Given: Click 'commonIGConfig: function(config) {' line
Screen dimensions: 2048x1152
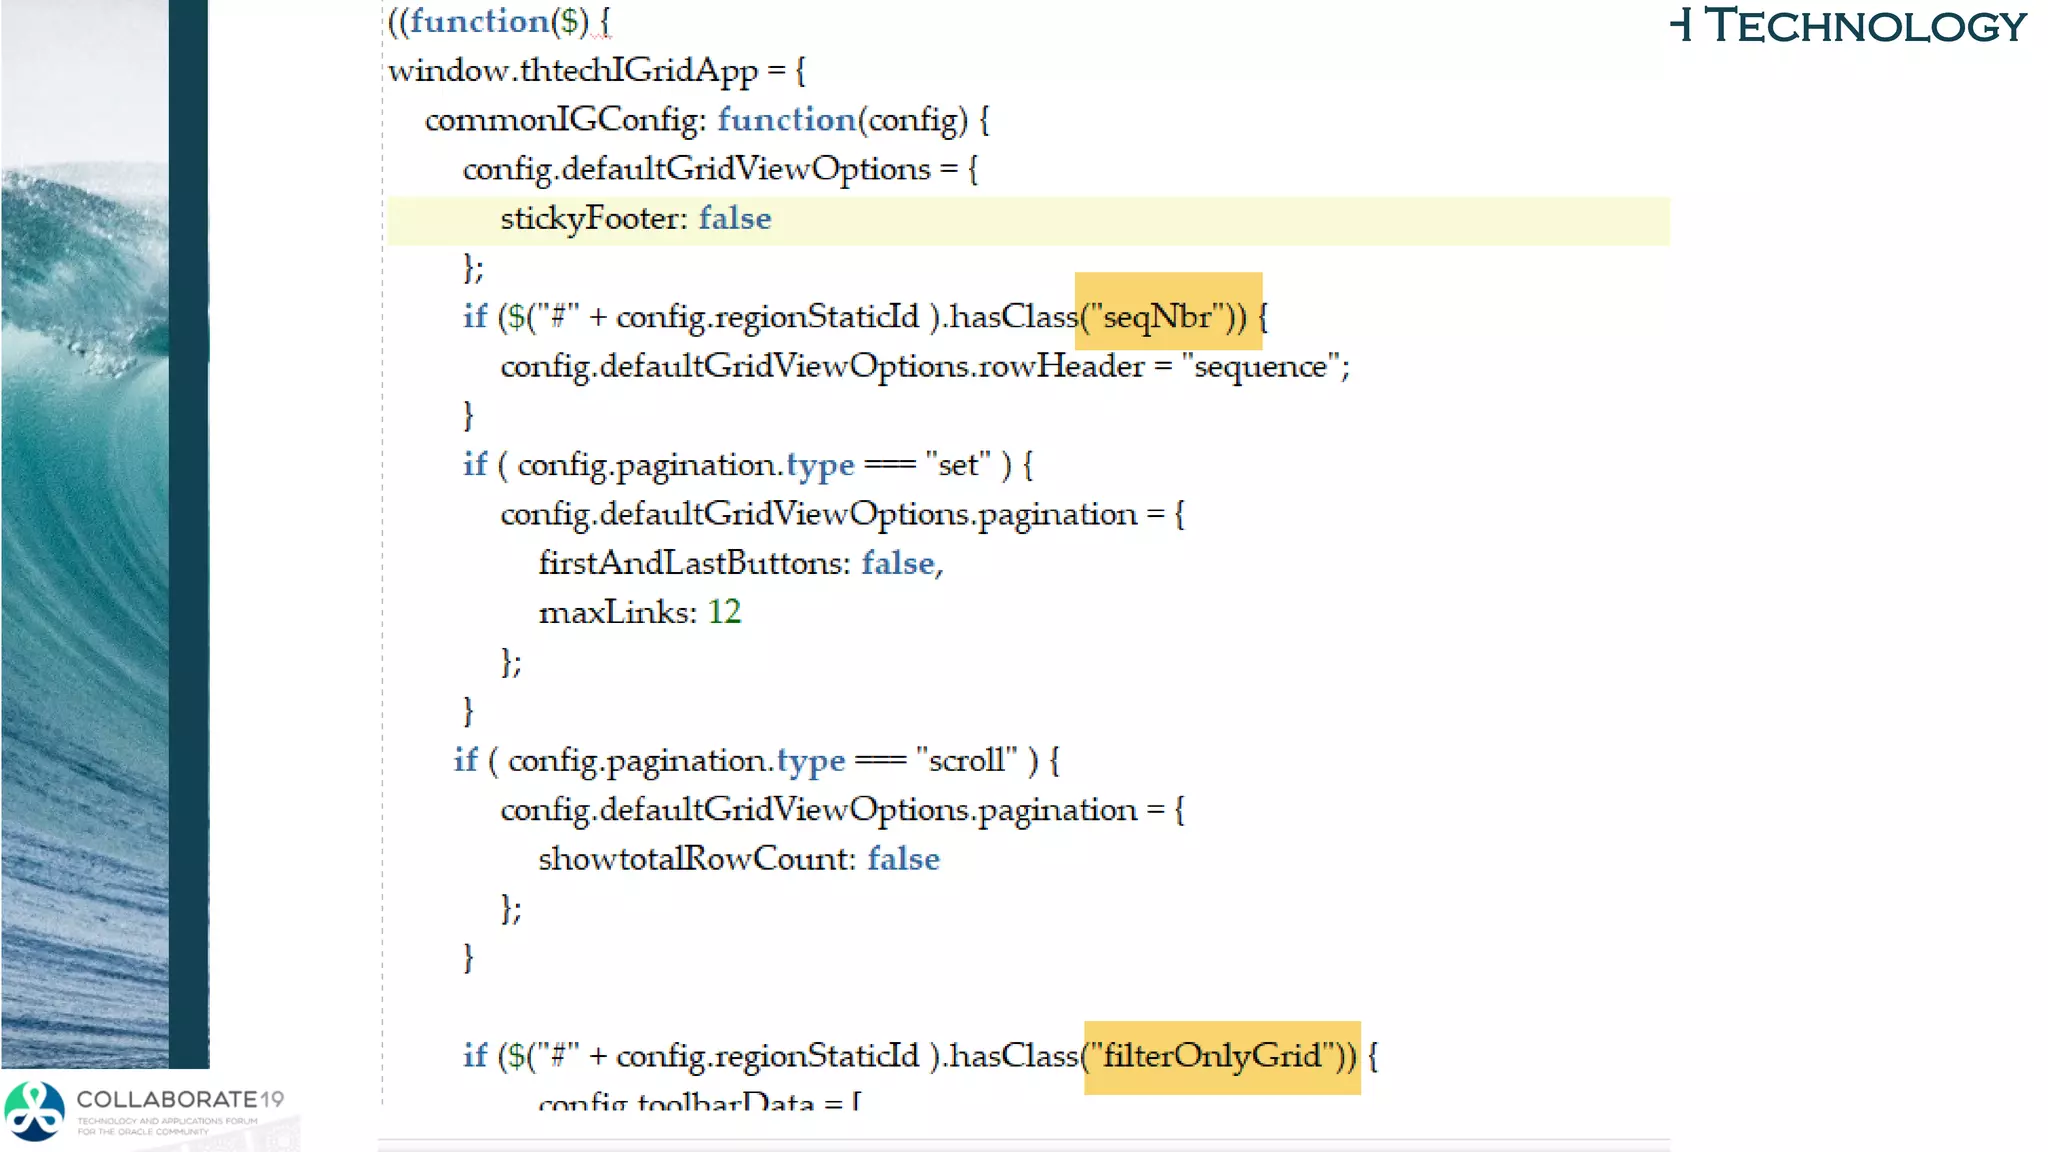Looking at the screenshot, I should tap(707, 120).
